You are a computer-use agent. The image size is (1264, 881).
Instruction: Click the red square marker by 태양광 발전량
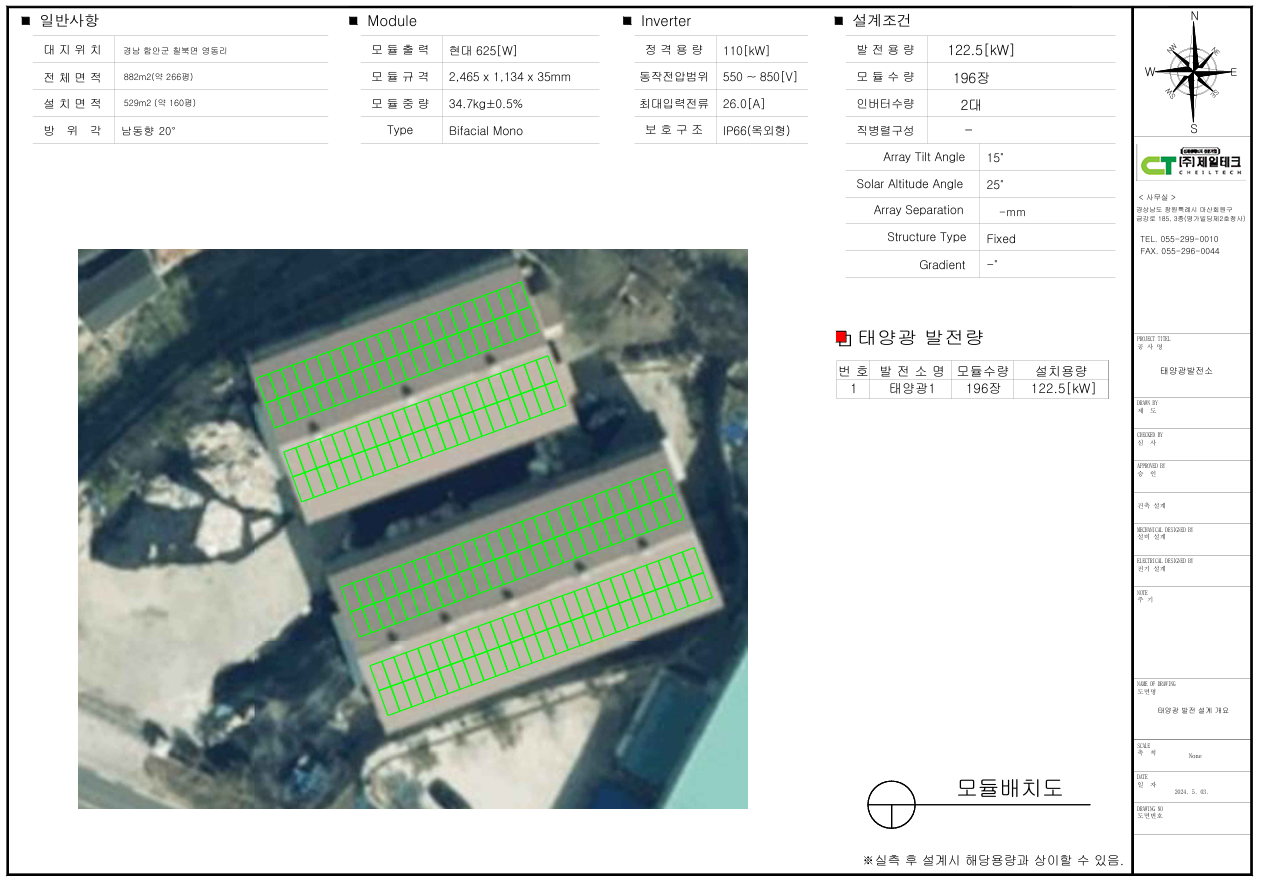tap(842, 338)
